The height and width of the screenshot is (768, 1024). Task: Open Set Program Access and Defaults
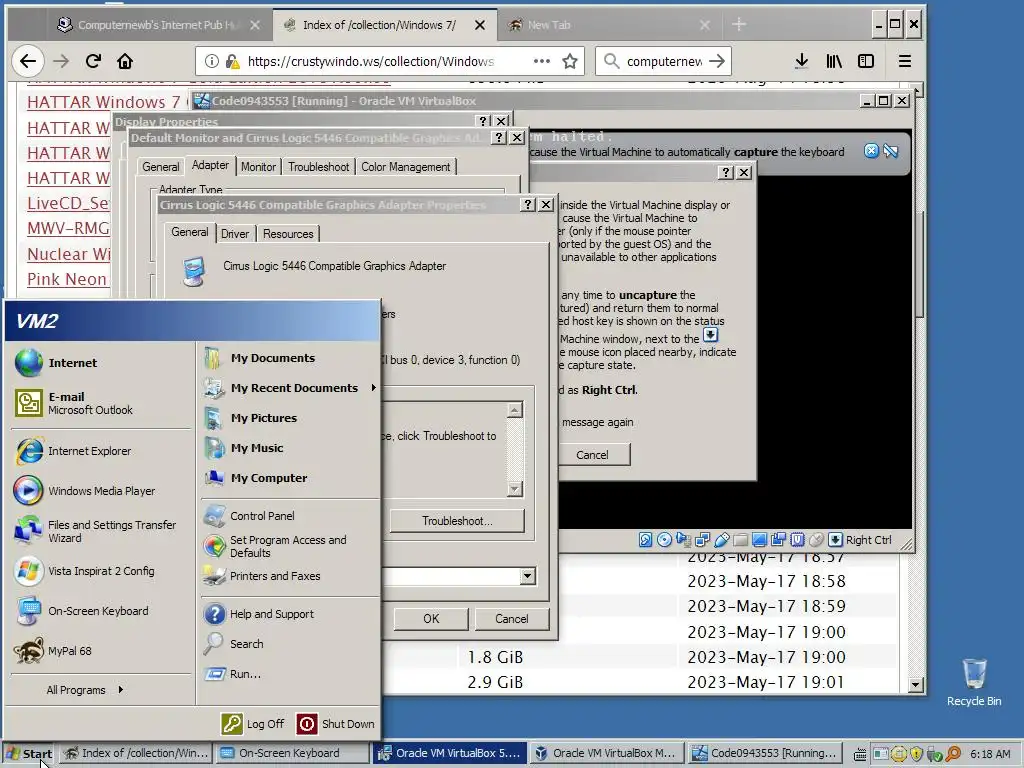coord(289,546)
